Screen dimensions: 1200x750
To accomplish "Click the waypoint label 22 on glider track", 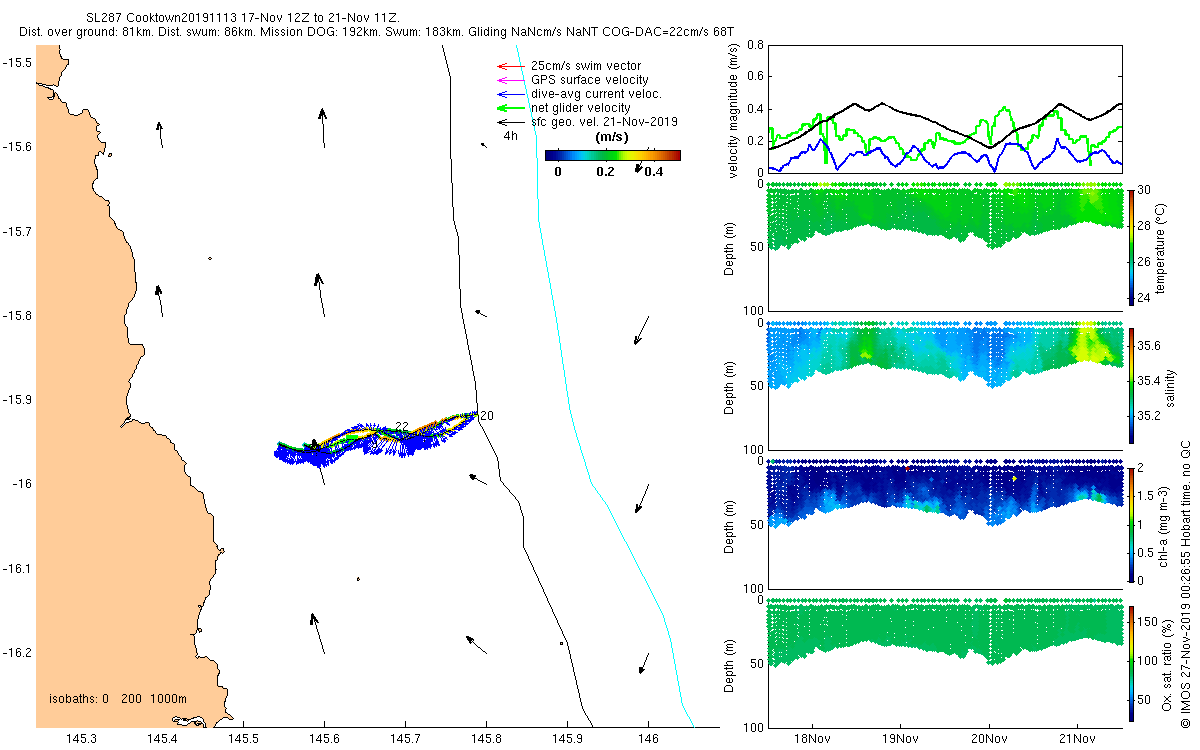I will coord(402,427).
